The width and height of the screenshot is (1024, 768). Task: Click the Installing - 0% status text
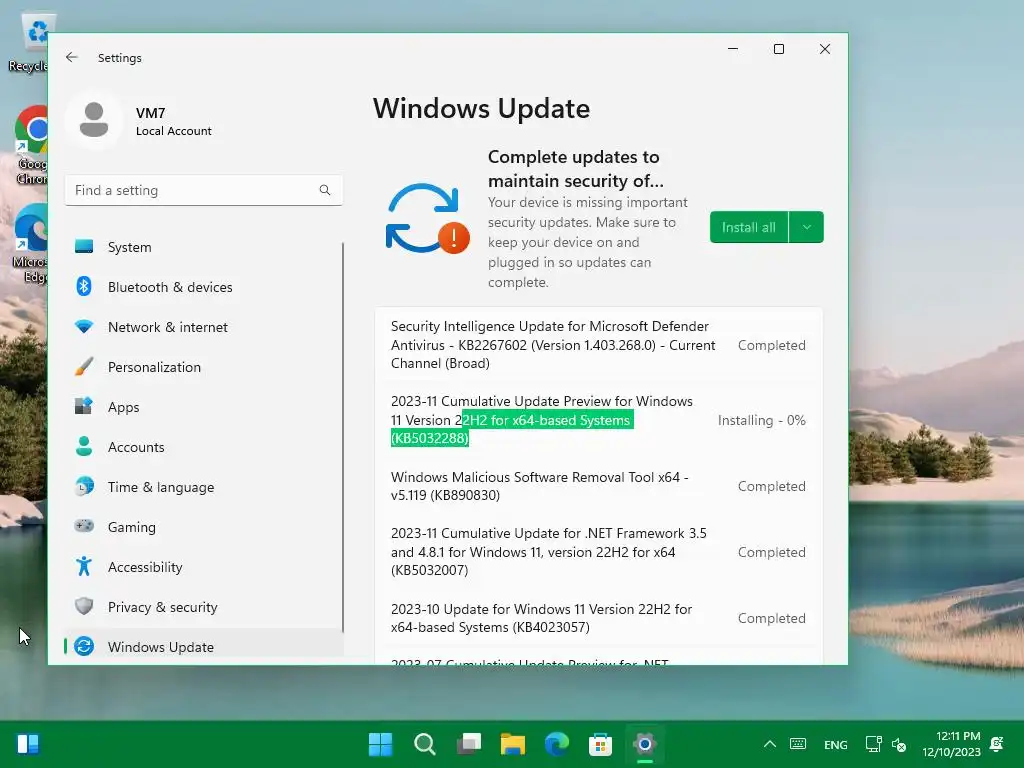(761, 420)
